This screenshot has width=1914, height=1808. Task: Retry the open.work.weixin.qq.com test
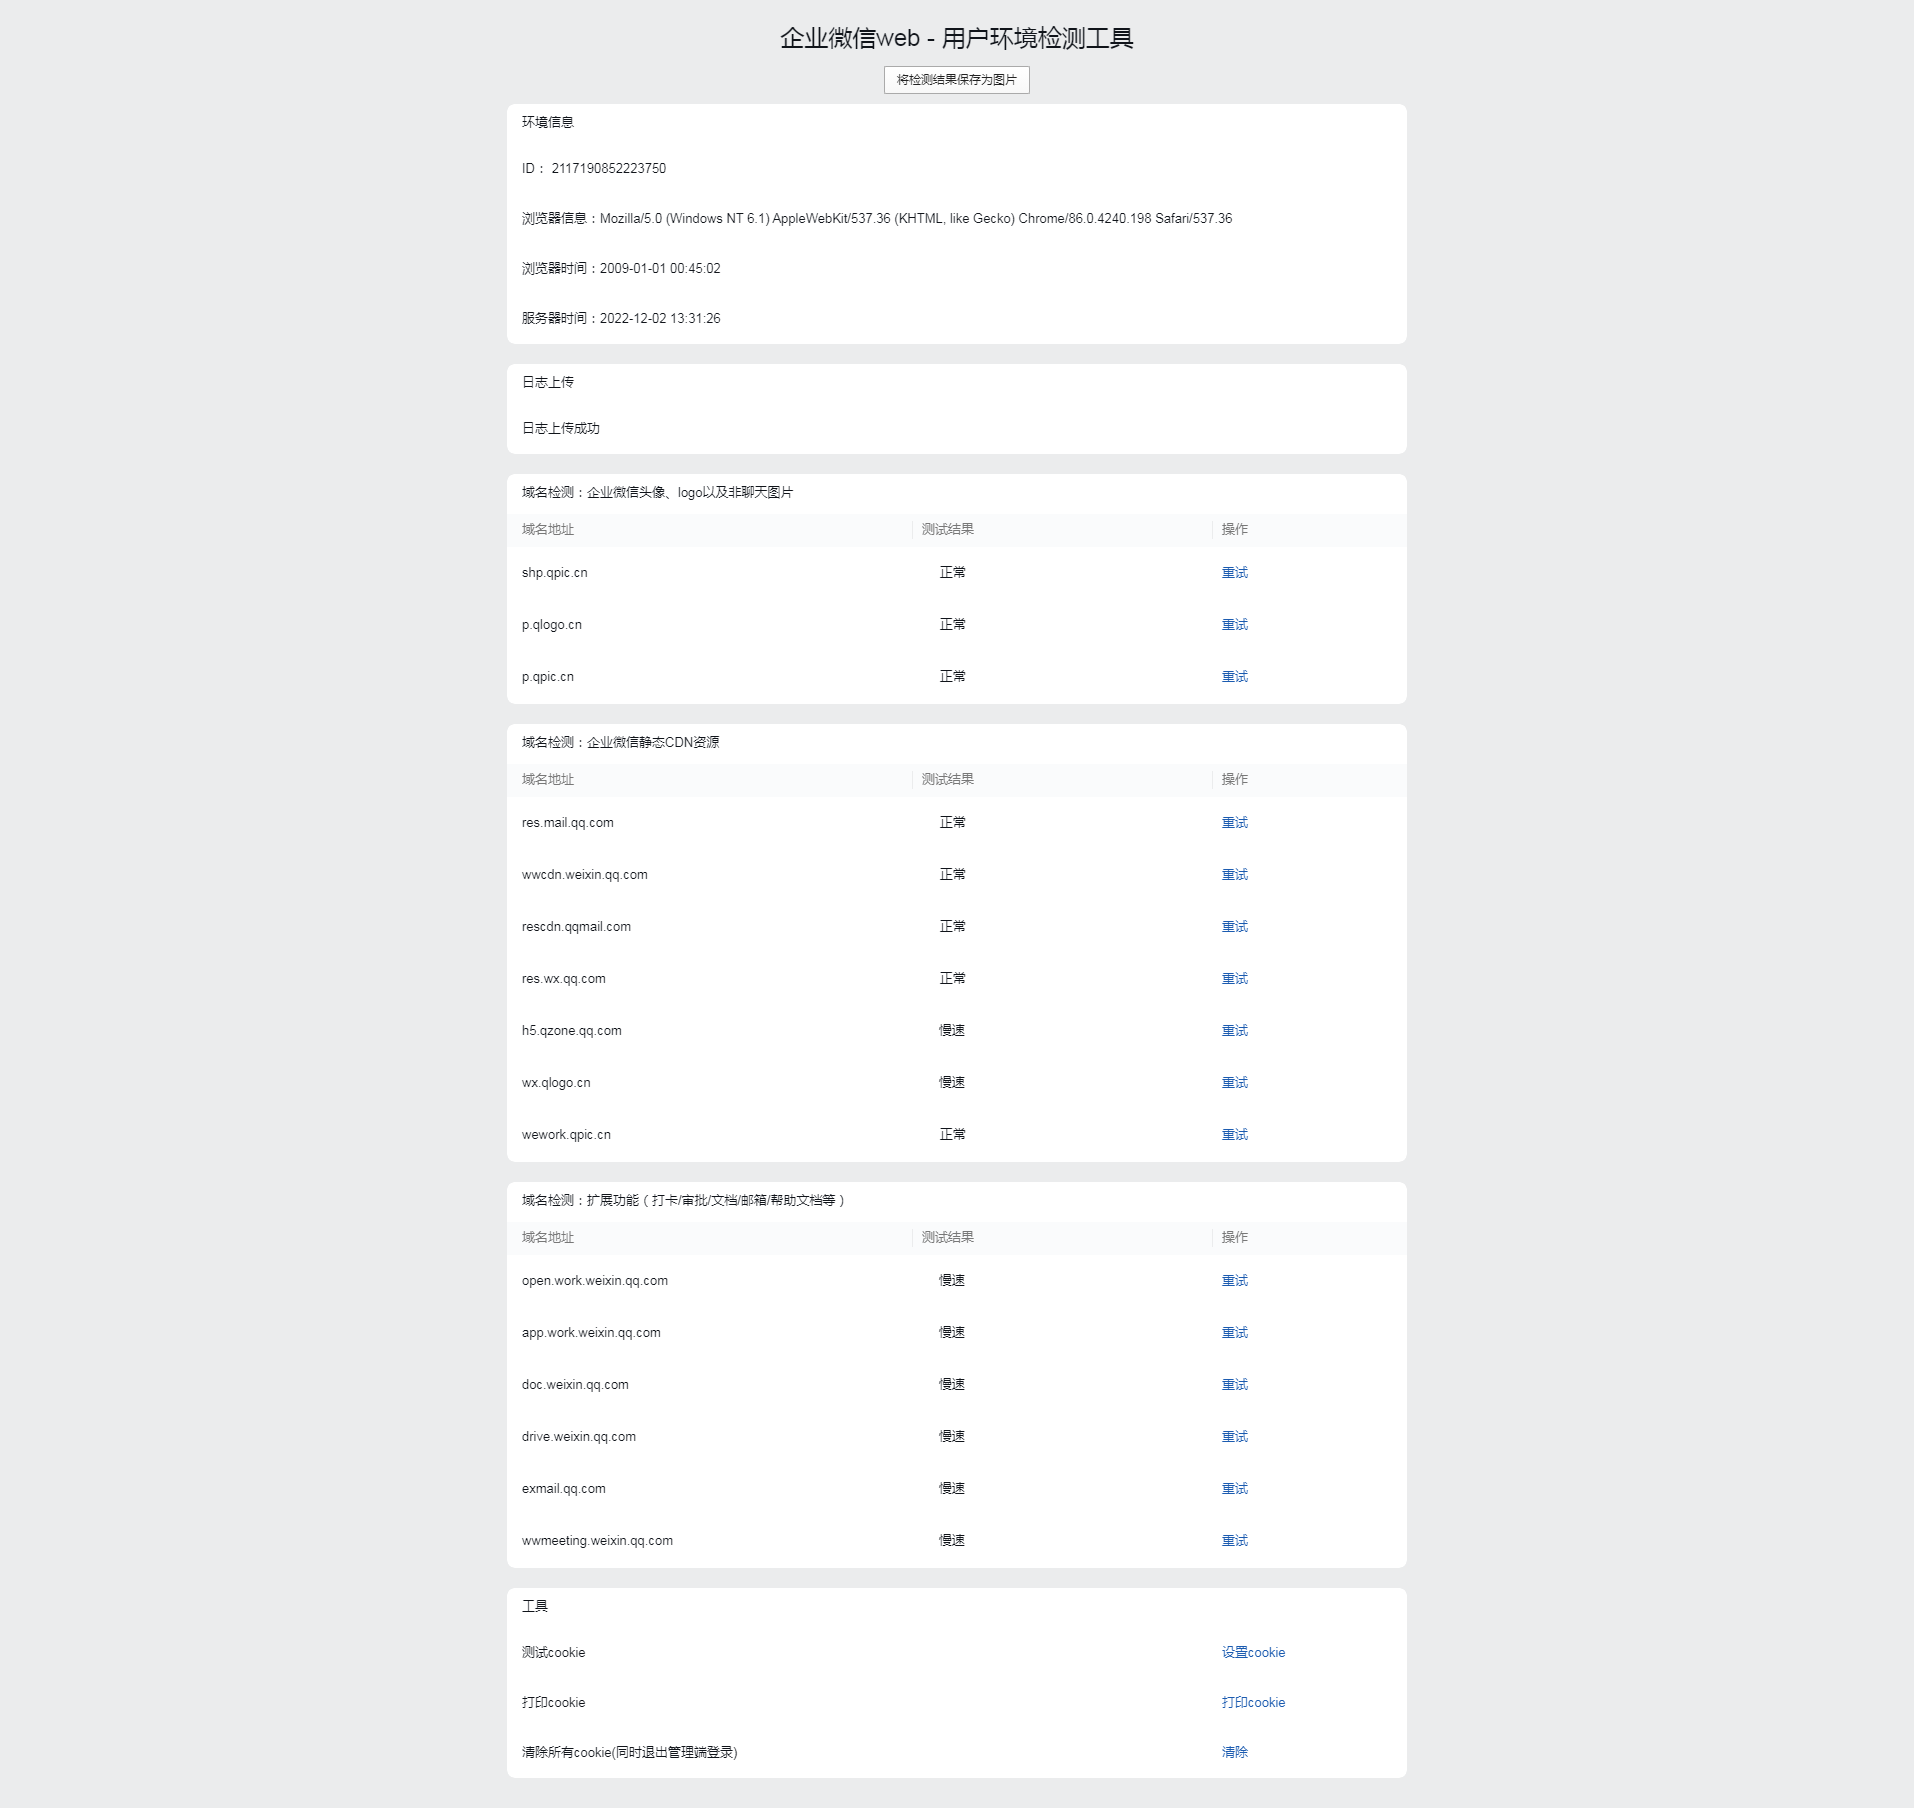click(1234, 1281)
